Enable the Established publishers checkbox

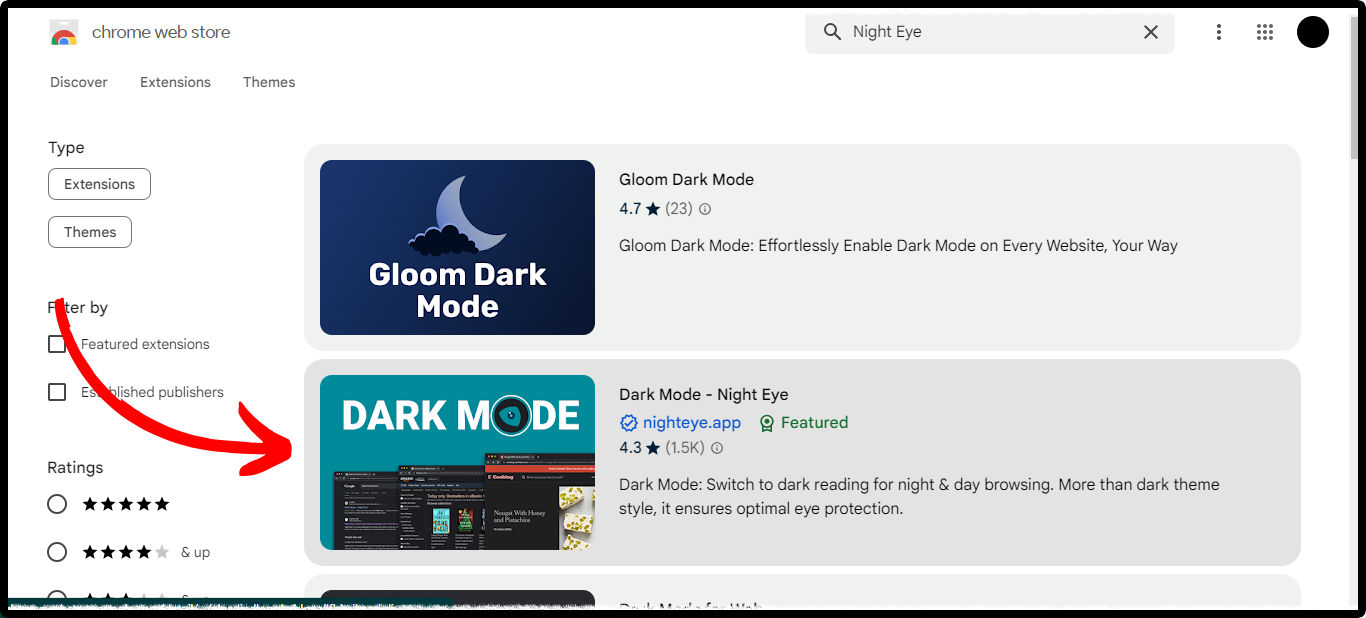57,392
